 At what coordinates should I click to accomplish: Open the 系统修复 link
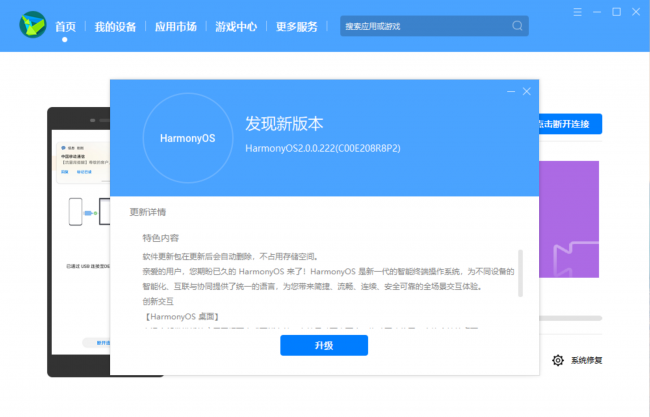[x=587, y=361]
